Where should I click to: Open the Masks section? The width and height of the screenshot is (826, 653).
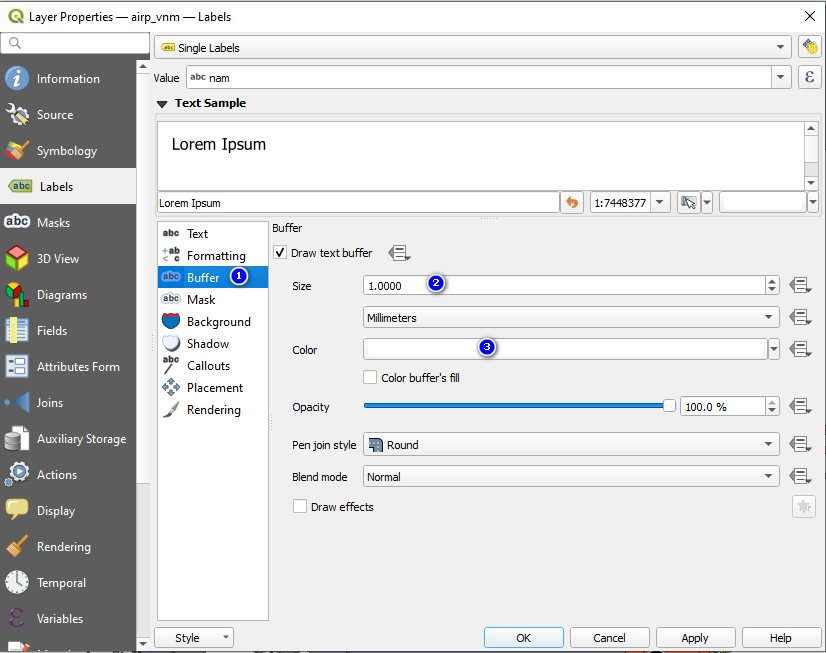(x=68, y=223)
